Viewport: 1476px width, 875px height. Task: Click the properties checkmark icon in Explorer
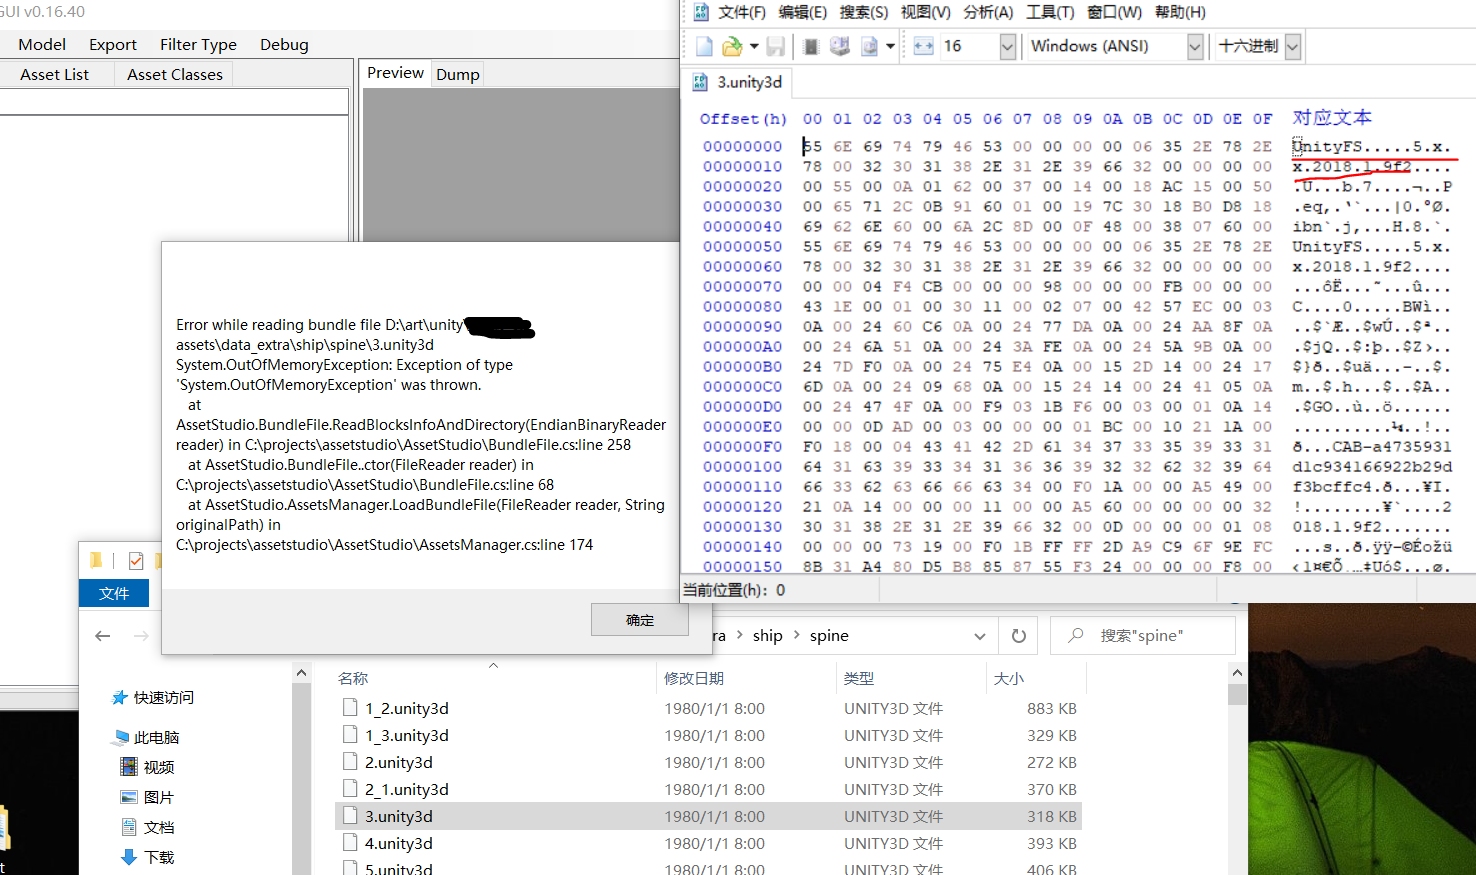(136, 561)
